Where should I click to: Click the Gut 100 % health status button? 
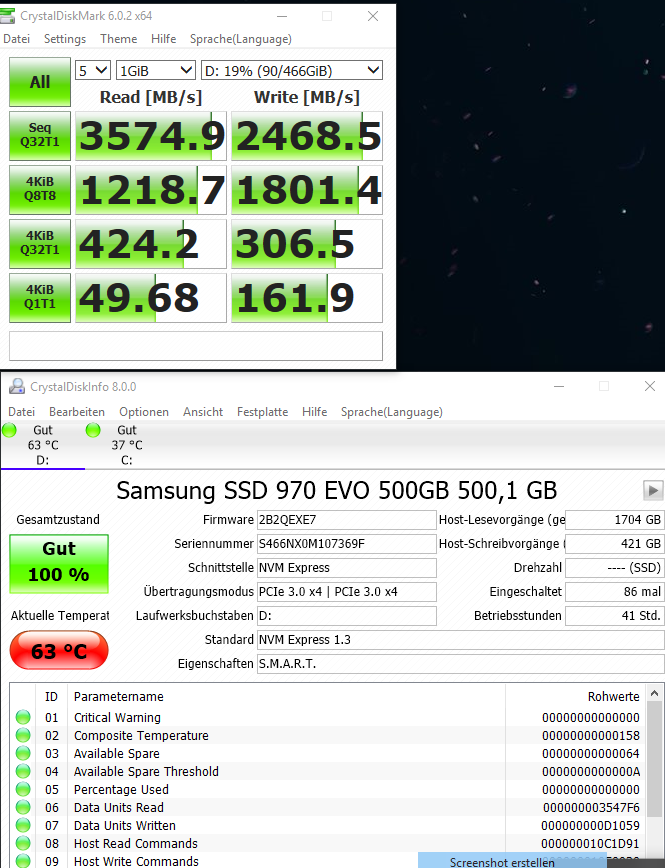coord(59,564)
